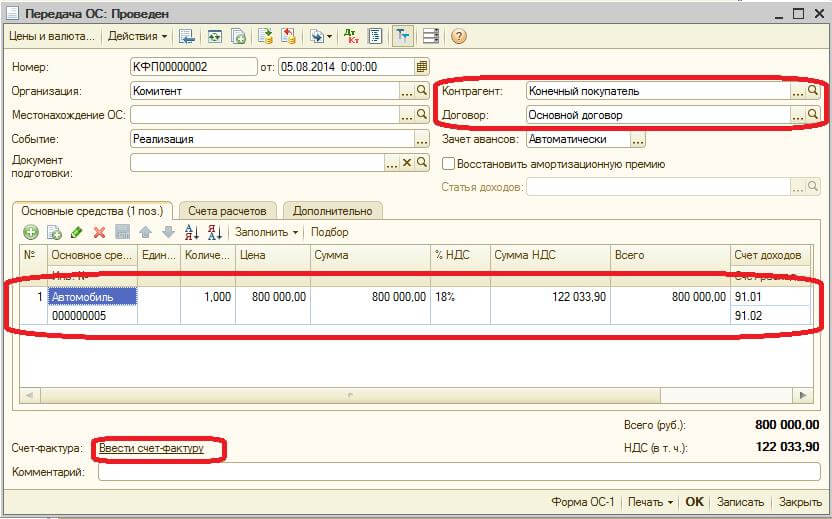The image size is (832, 519).
Task: Open the Help question mark icon
Action: click(459, 36)
